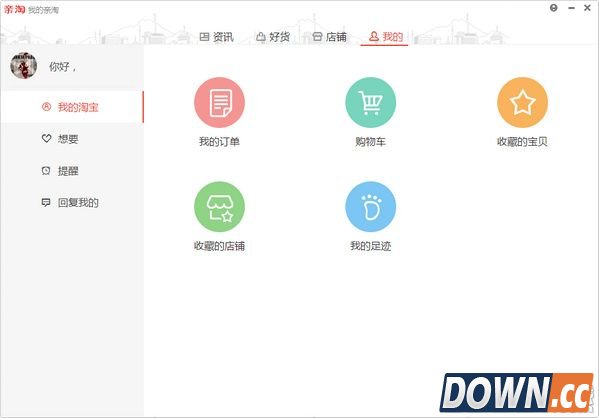The width and height of the screenshot is (599, 418).
Task: Click the 我的订单 text label
Action: [x=219, y=142]
